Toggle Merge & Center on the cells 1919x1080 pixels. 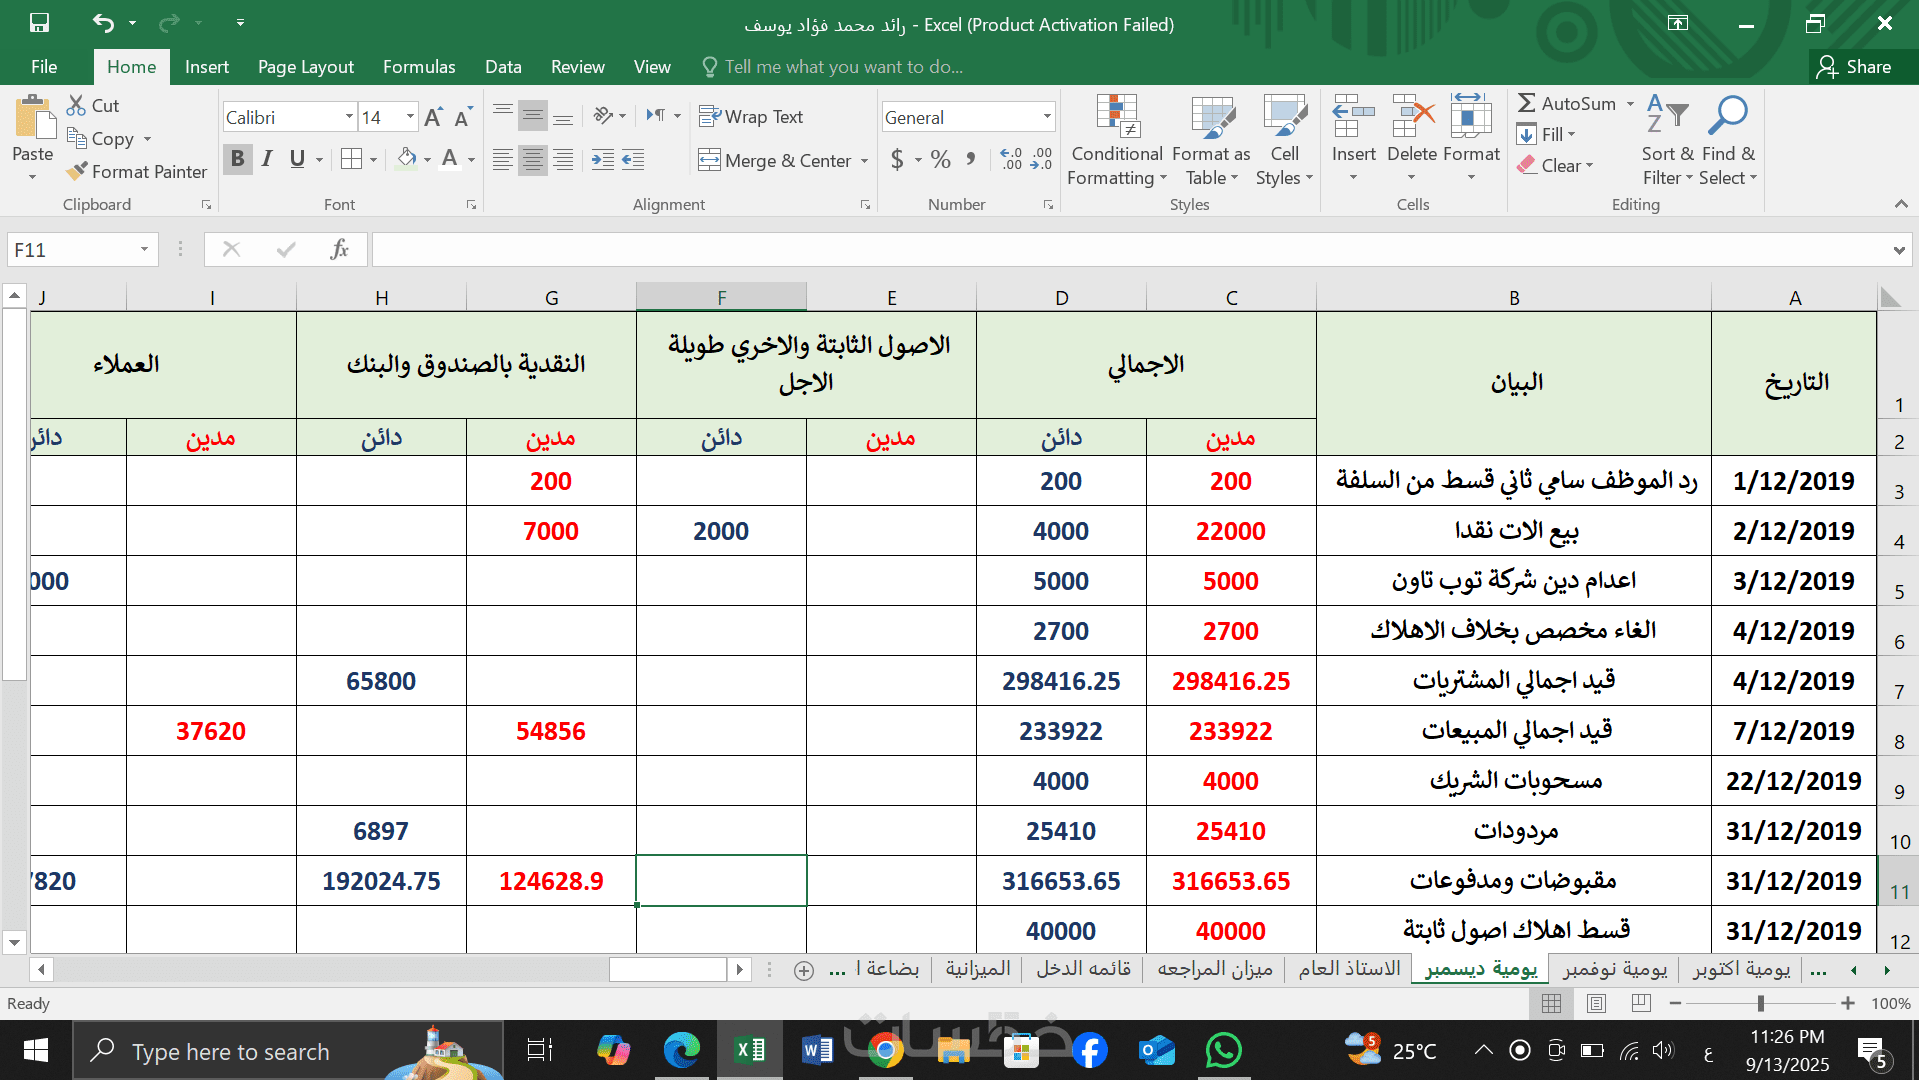pos(775,160)
